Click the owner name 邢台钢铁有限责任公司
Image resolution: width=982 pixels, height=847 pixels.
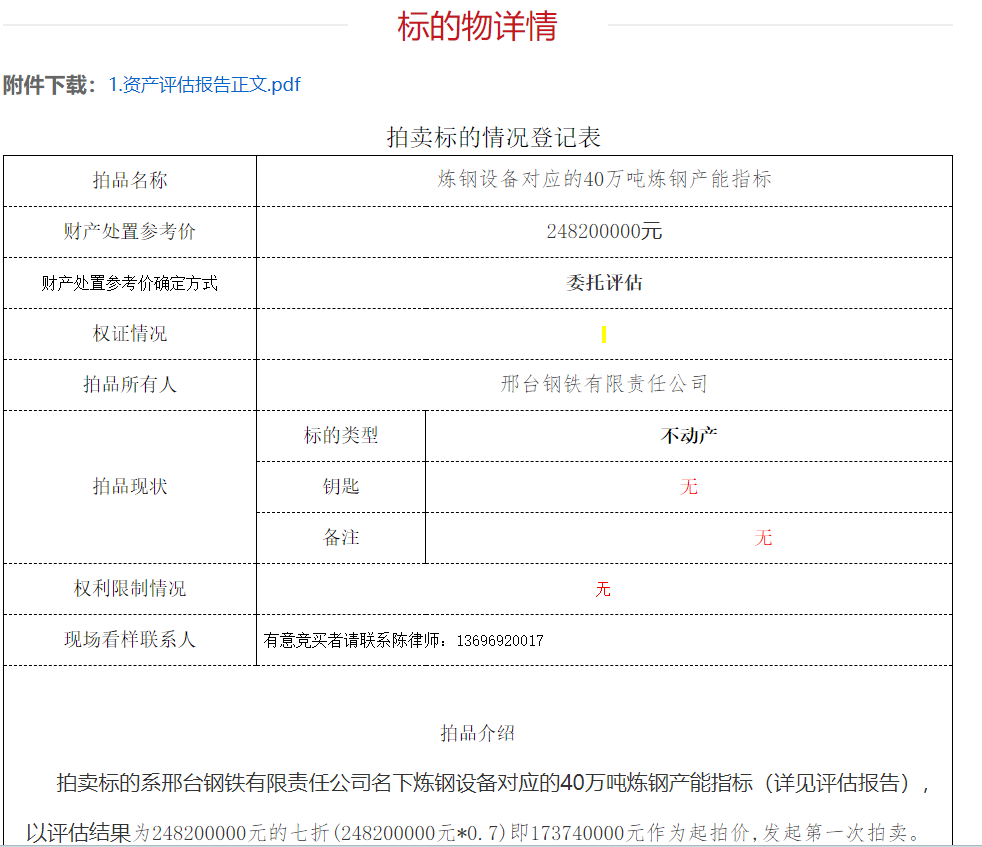click(604, 384)
